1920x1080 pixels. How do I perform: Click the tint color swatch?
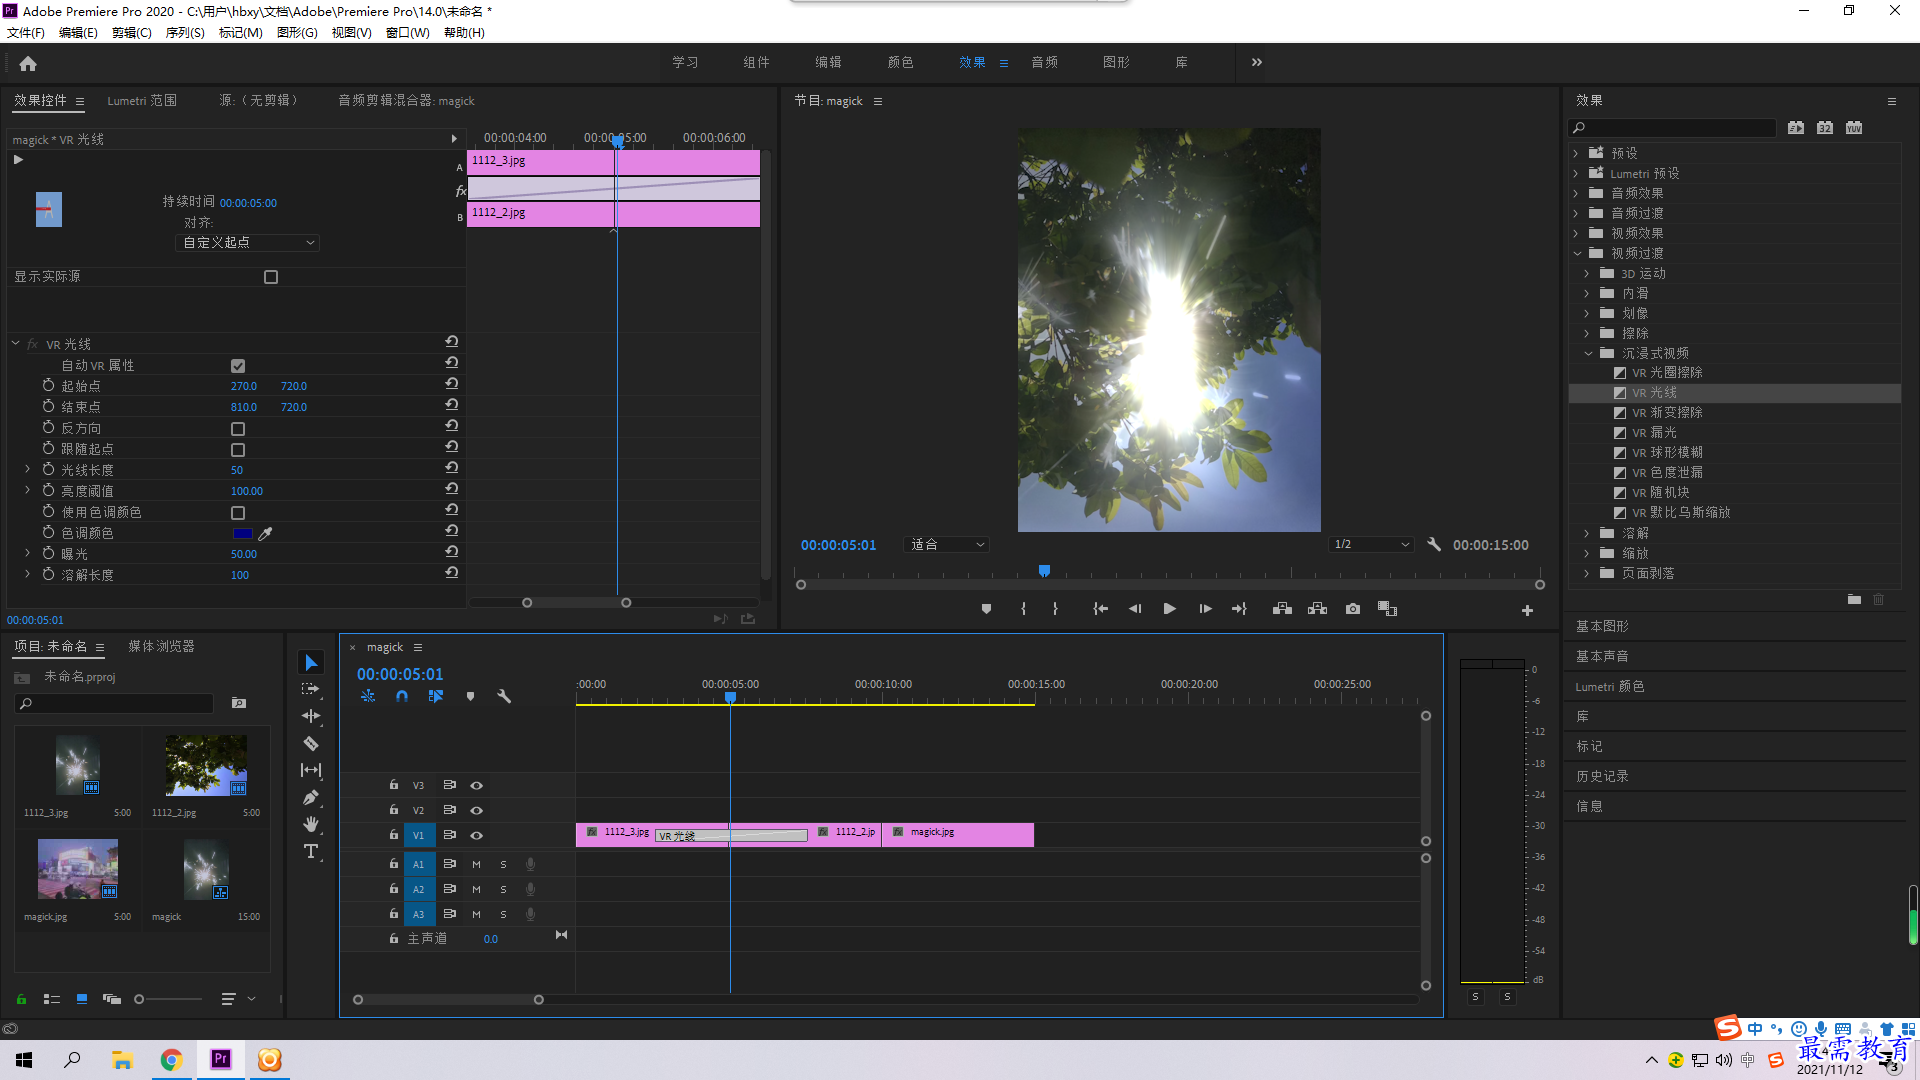click(x=242, y=534)
